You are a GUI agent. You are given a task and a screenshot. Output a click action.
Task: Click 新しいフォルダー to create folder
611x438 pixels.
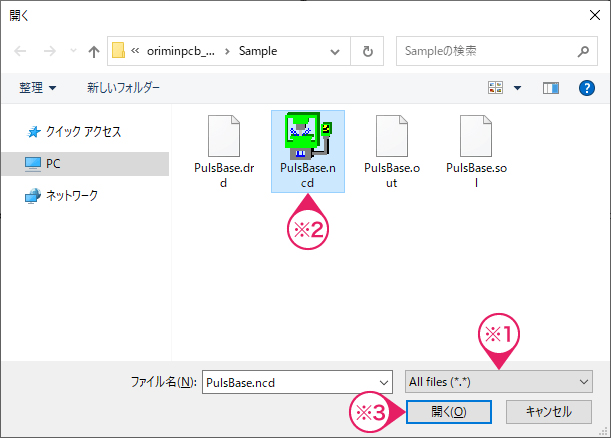[x=123, y=88]
